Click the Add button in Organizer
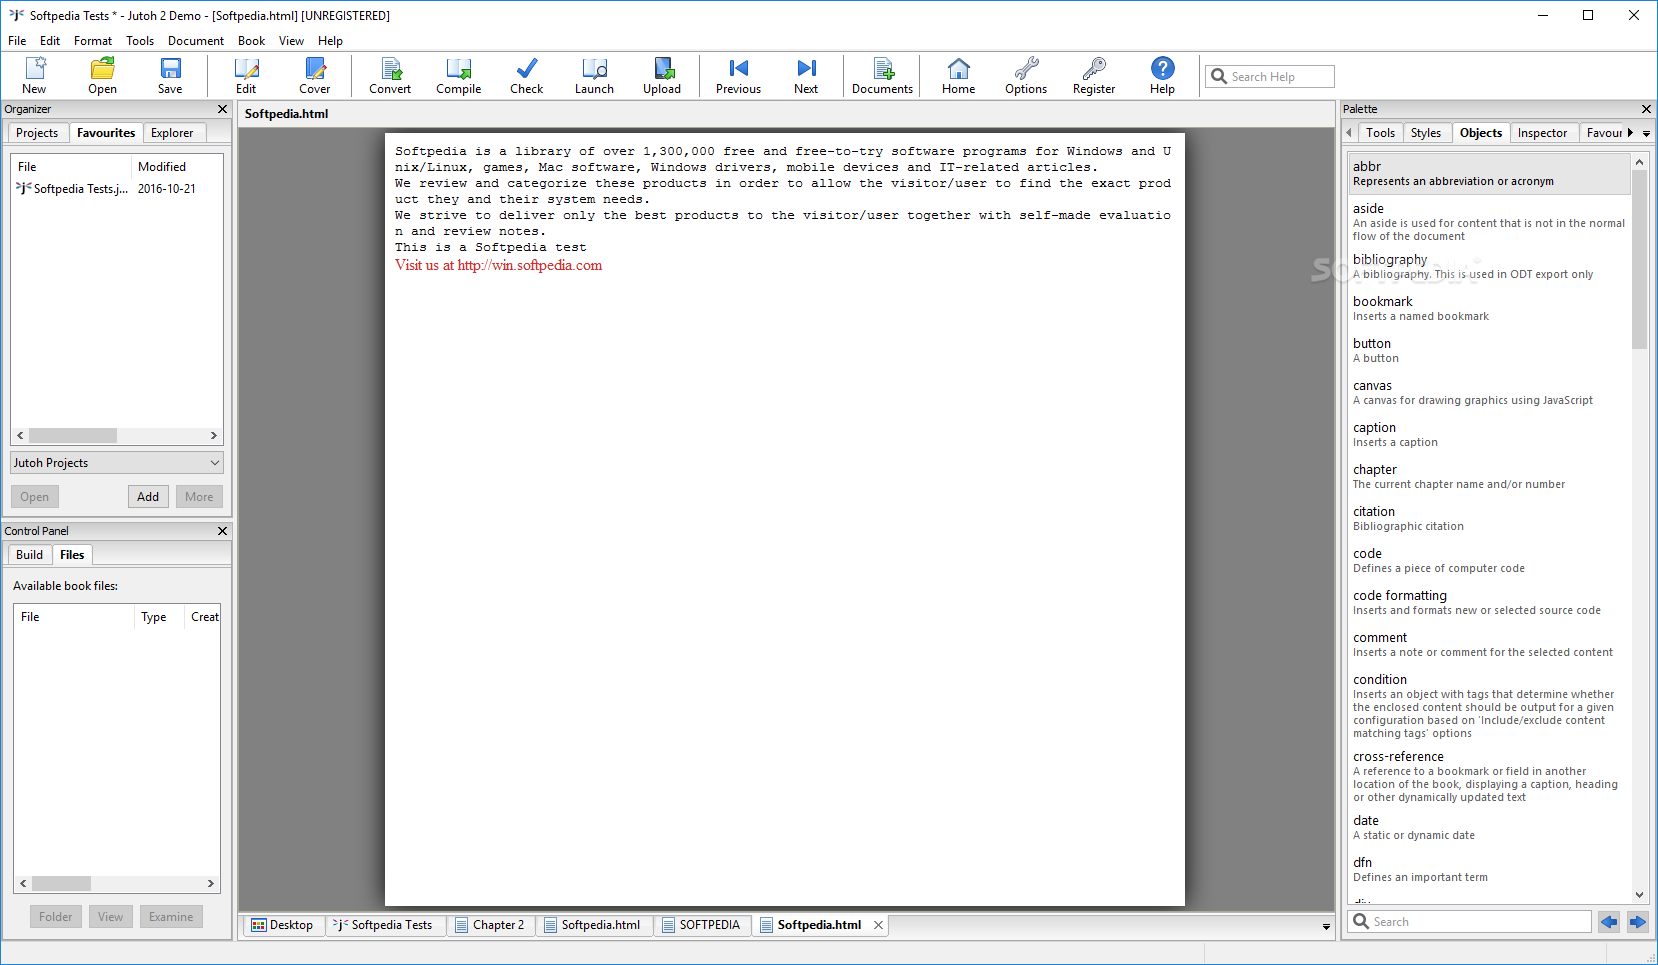This screenshot has width=1658, height=965. (148, 497)
